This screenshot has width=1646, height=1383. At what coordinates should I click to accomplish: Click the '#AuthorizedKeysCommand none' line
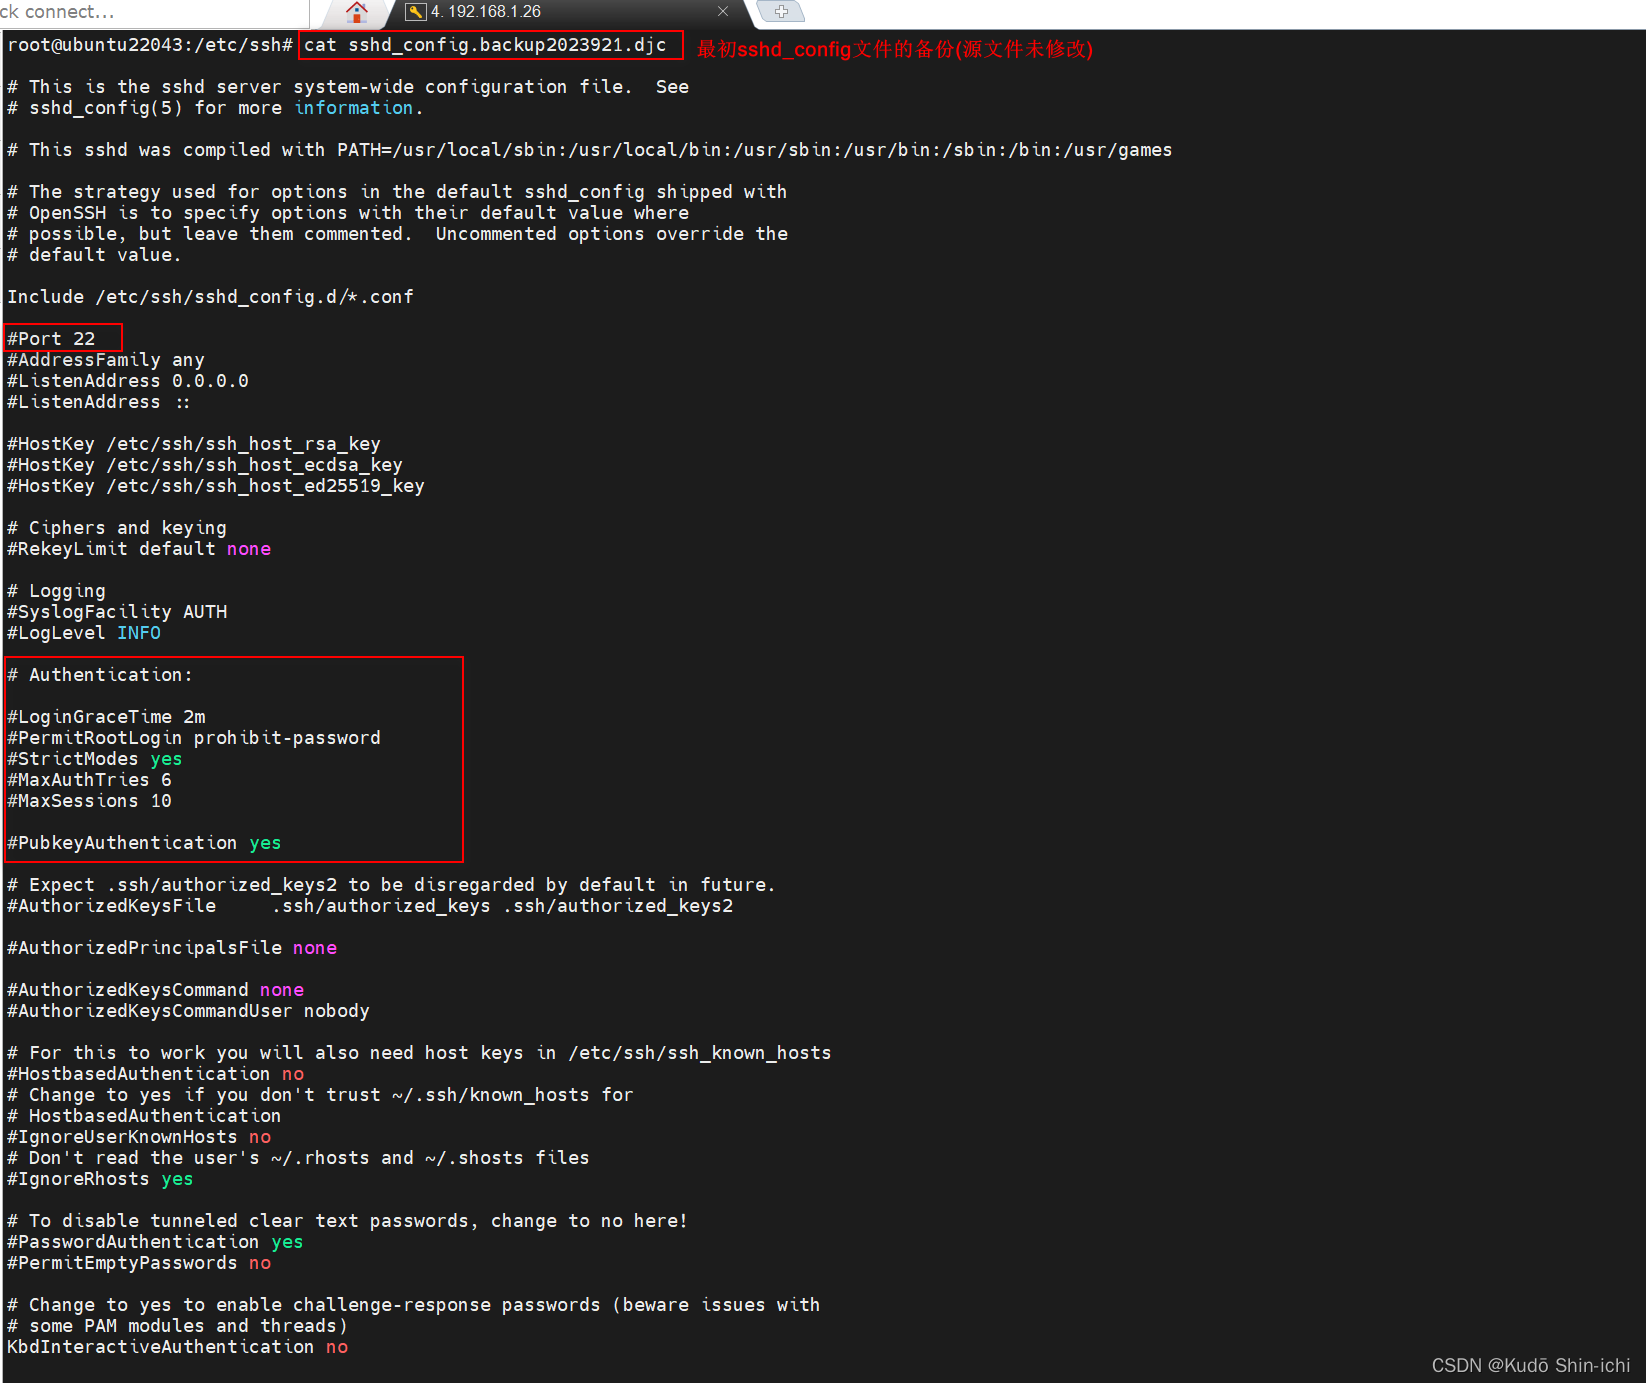click(155, 990)
